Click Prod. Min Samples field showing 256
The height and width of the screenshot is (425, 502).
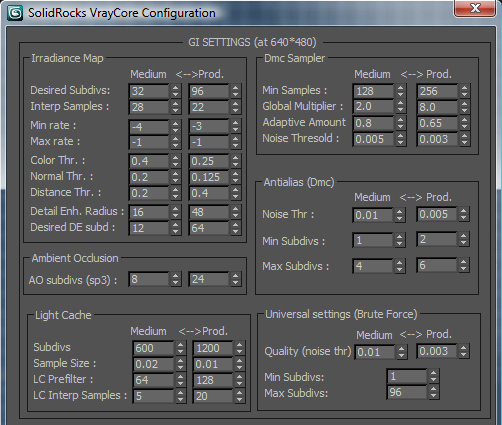point(437,91)
